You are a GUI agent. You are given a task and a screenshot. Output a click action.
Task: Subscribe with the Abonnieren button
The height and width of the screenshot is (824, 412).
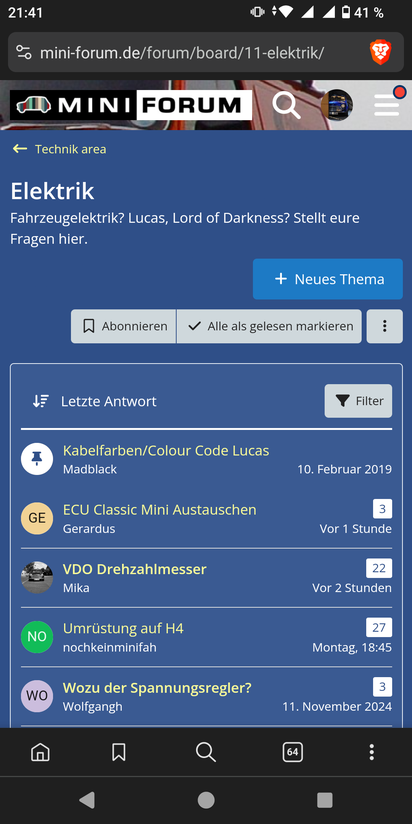click(x=123, y=326)
